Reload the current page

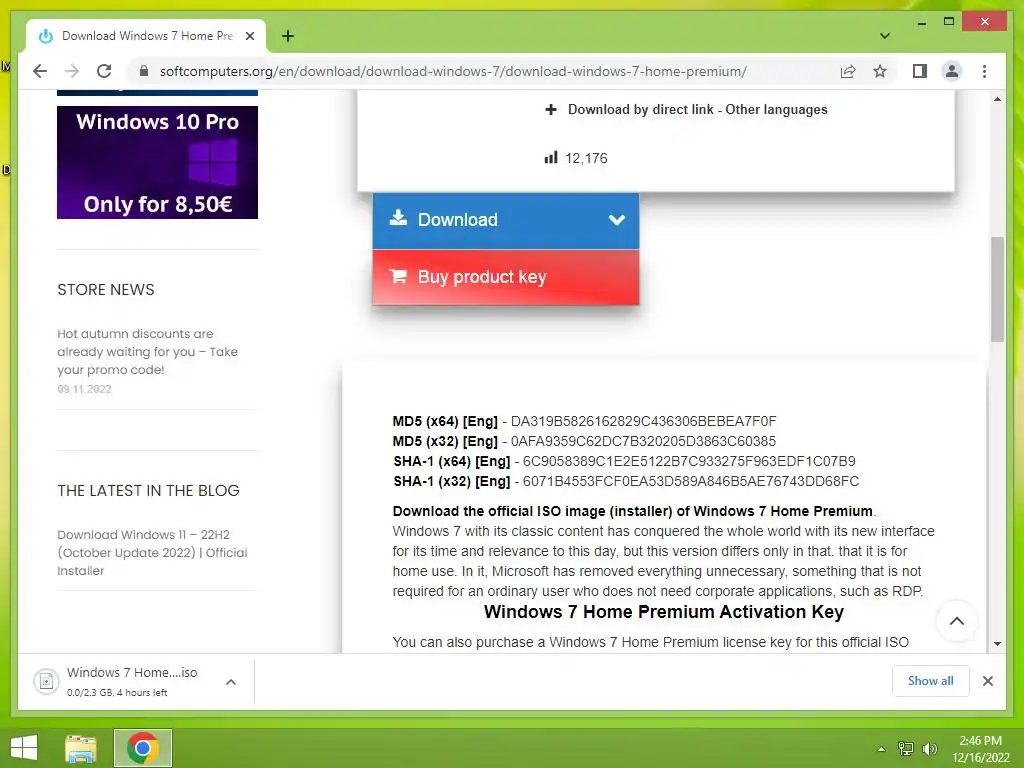pyautogui.click(x=104, y=71)
